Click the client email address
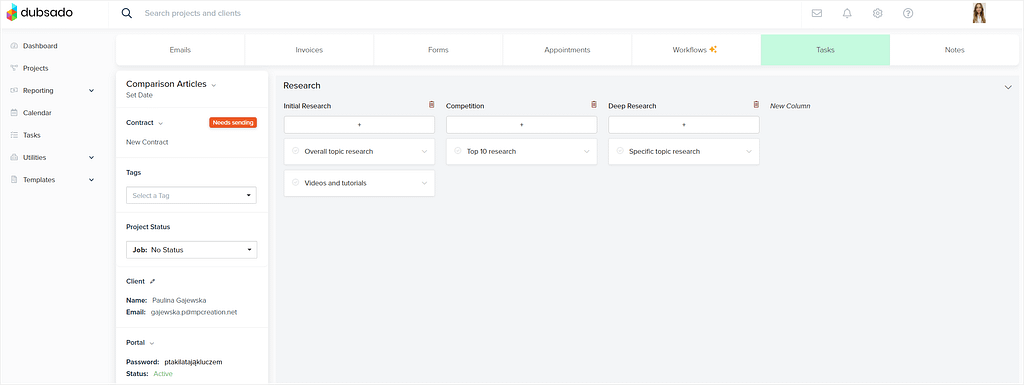The image size is (1024, 385). click(x=194, y=312)
